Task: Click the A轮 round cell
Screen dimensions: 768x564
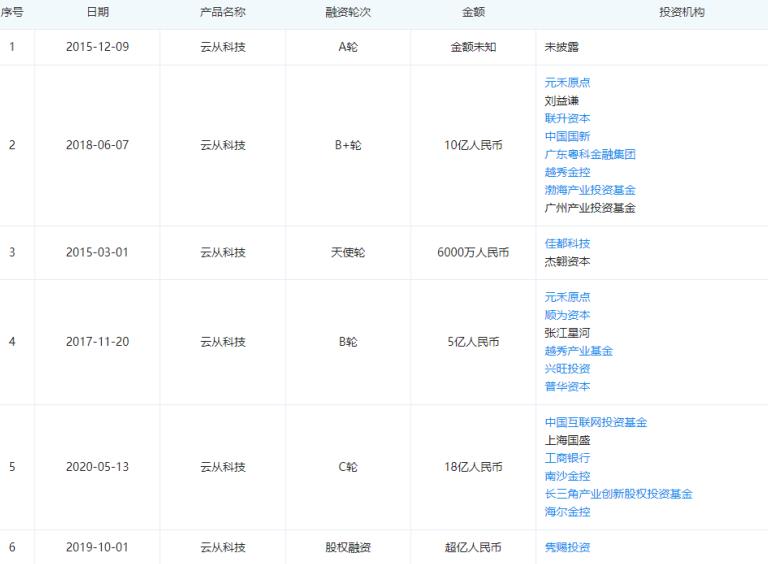Action: [348, 47]
